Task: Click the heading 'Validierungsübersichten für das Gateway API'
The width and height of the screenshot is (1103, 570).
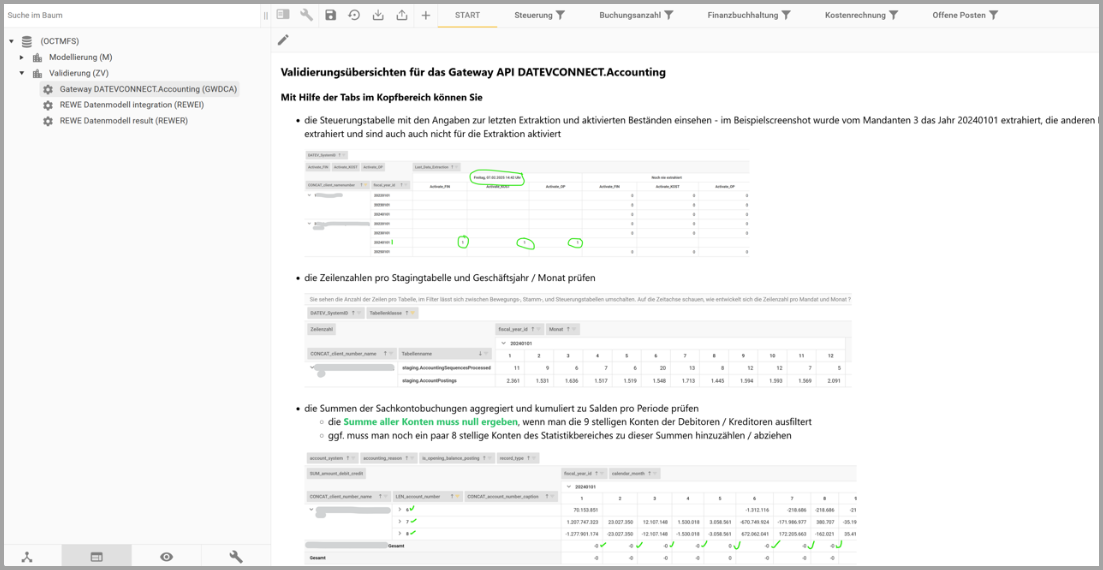Action: pyautogui.click(x=473, y=72)
